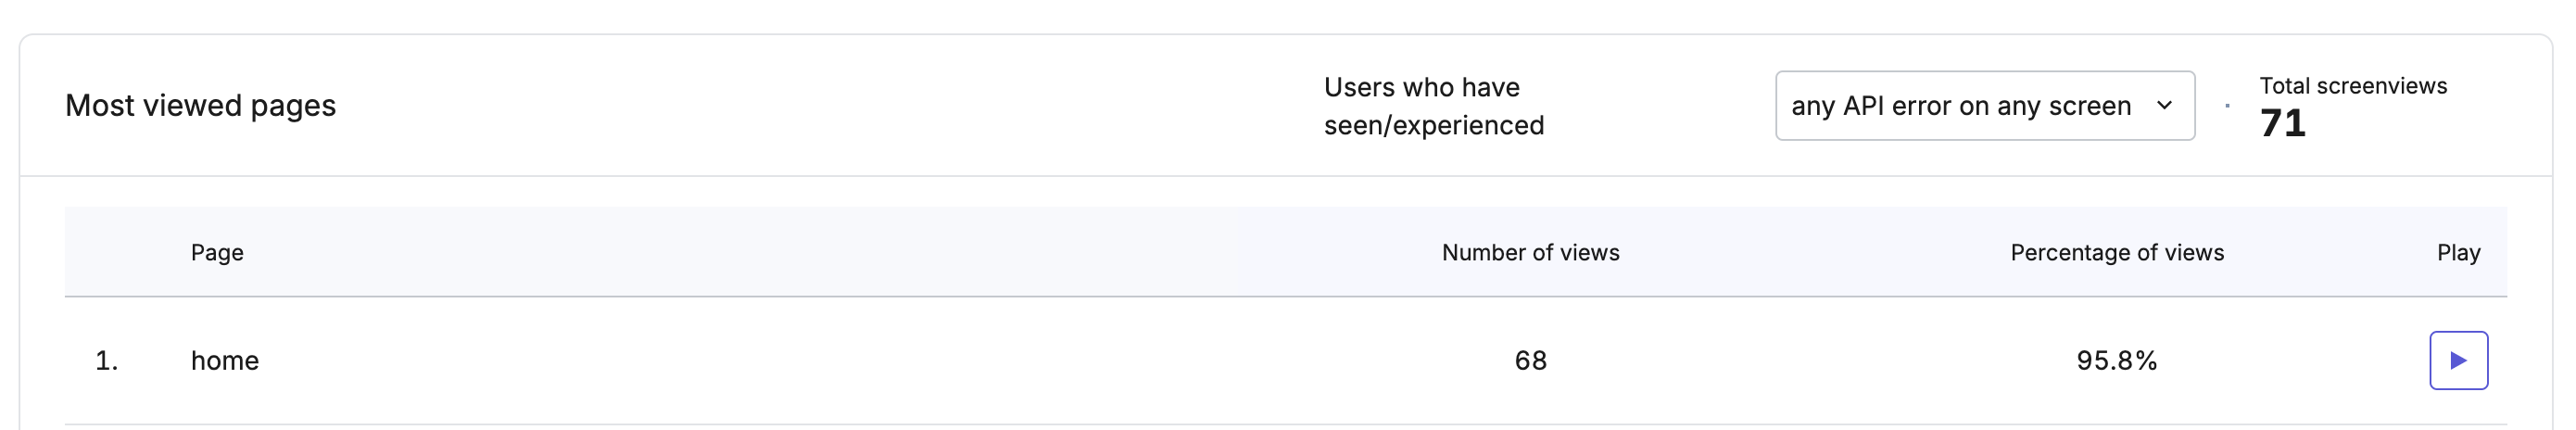Click the 'seen/experienced' text
2576x430 pixels.
click(x=1434, y=125)
